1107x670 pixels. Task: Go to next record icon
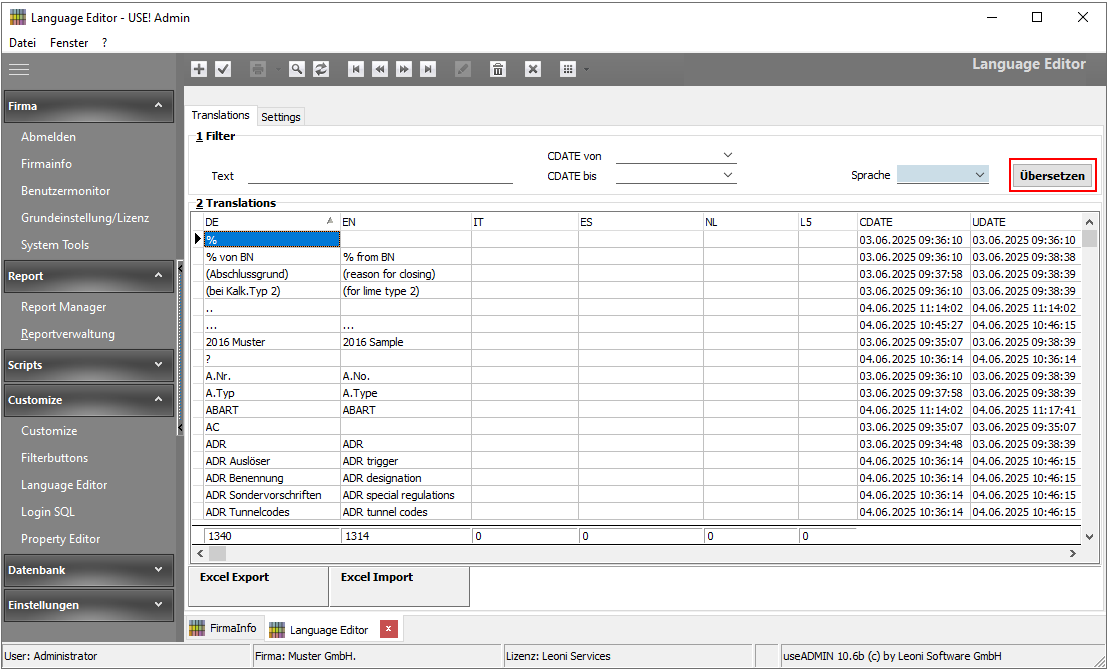click(404, 69)
